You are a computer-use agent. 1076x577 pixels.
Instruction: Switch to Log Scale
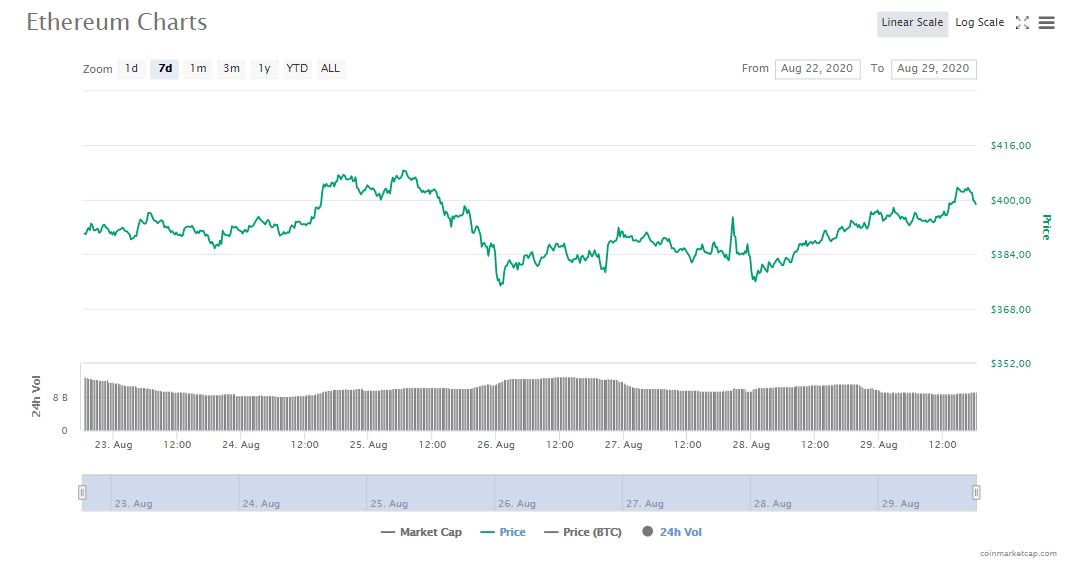click(979, 23)
